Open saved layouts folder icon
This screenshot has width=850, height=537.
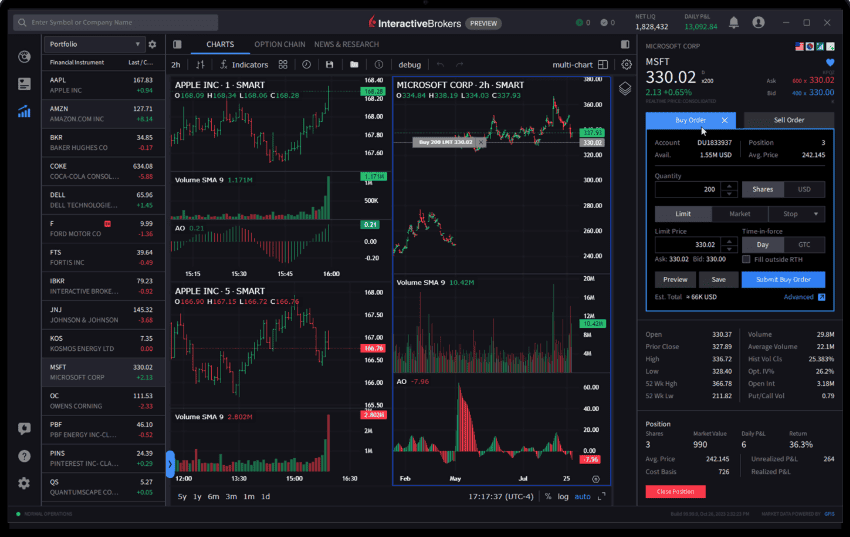[354, 64]
